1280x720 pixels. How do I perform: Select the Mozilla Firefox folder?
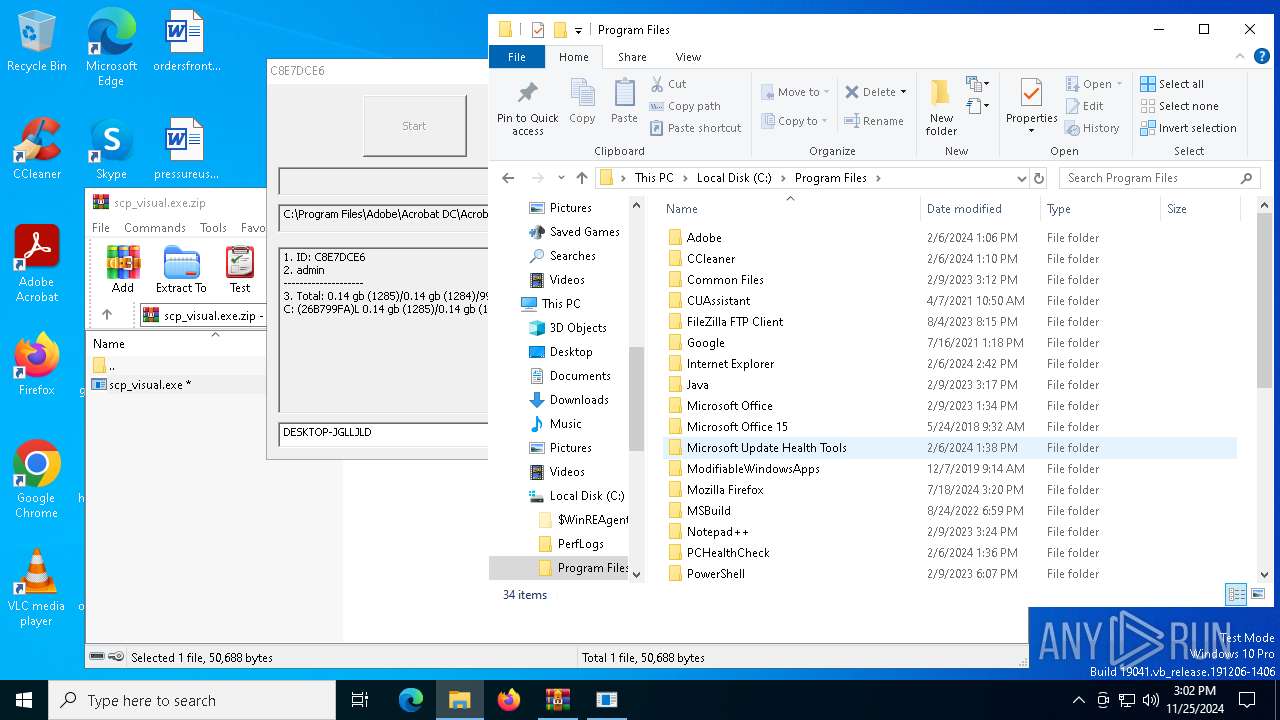(725, 490)
